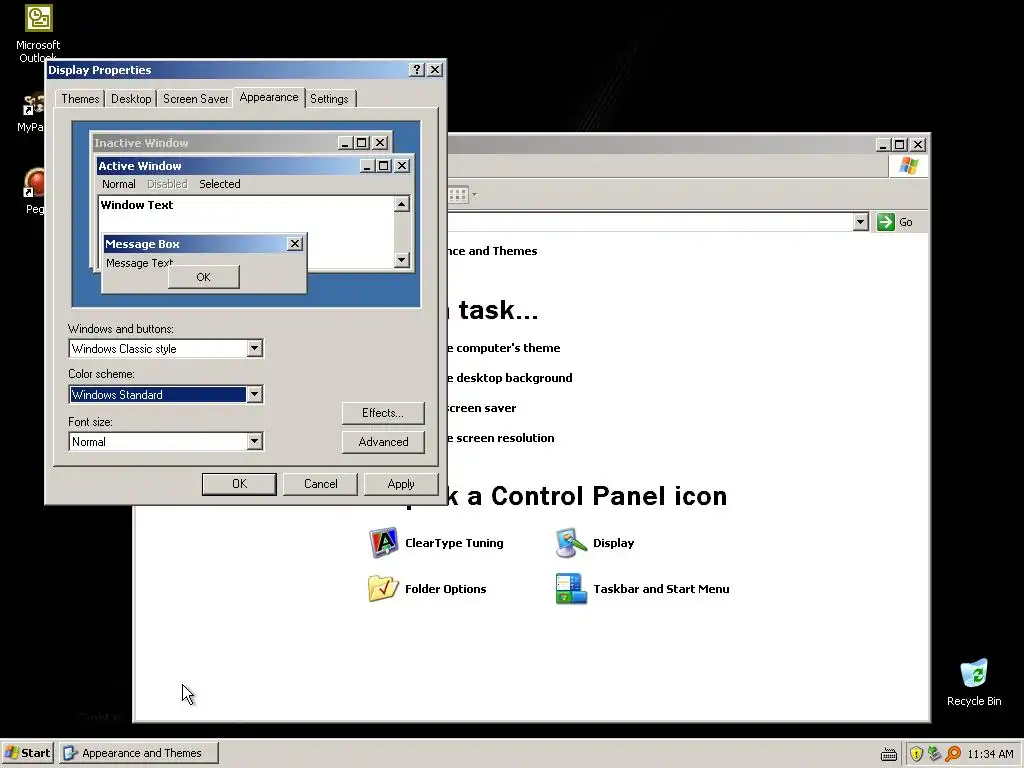Click the Advanced button
The image size is (1024, 768).
pos(383,441)
